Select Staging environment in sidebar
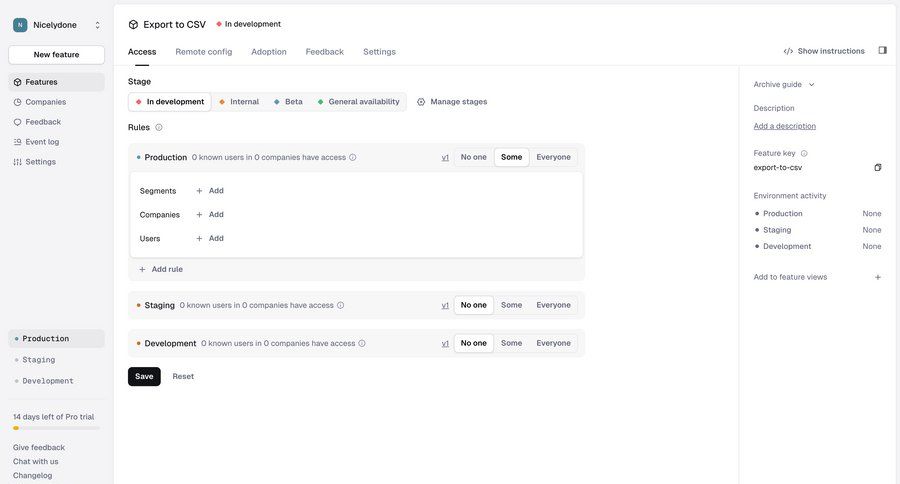 56,360
